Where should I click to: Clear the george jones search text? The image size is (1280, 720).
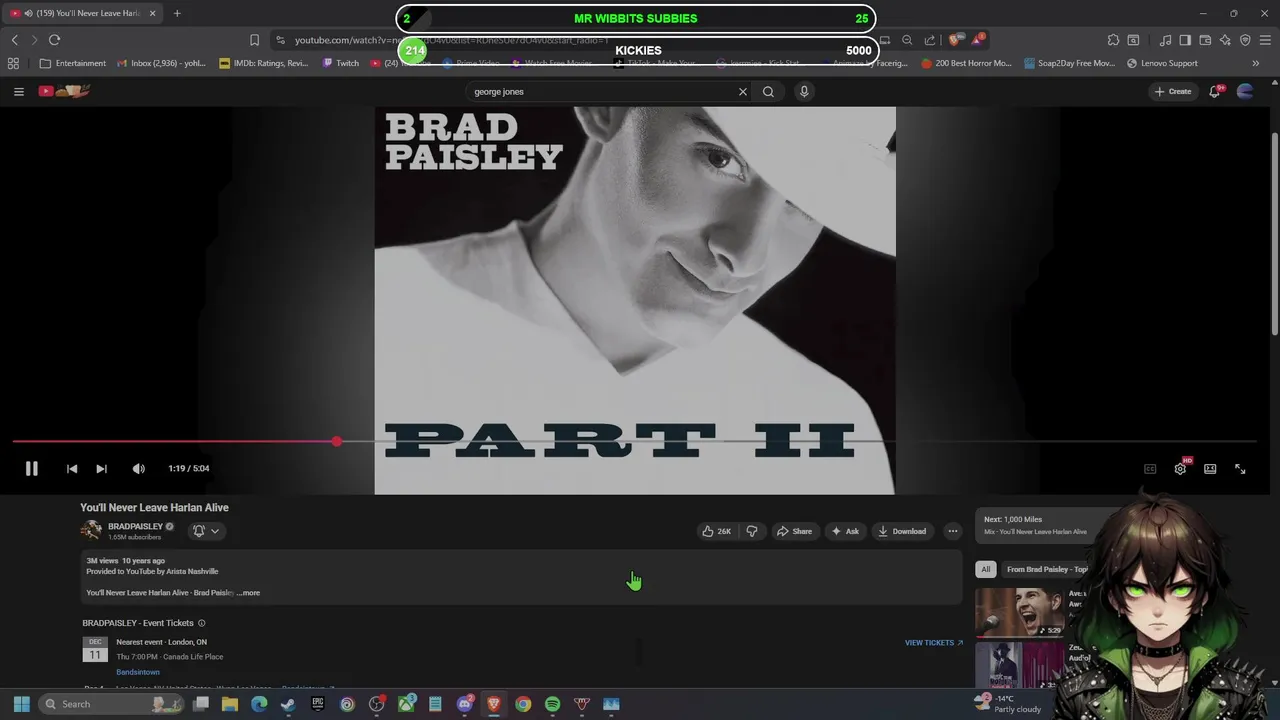pyautogui.click(x=743, y=91)
